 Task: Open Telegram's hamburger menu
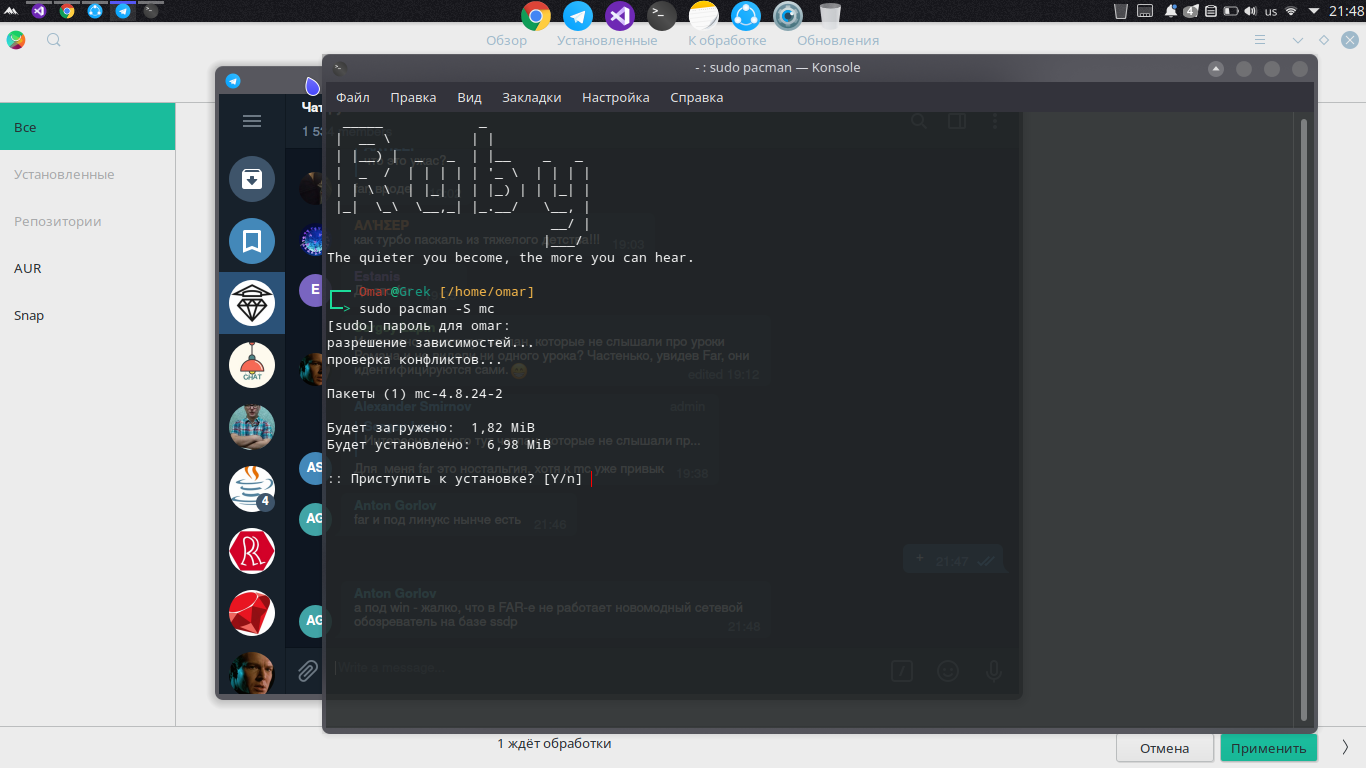tap(252, 121)
